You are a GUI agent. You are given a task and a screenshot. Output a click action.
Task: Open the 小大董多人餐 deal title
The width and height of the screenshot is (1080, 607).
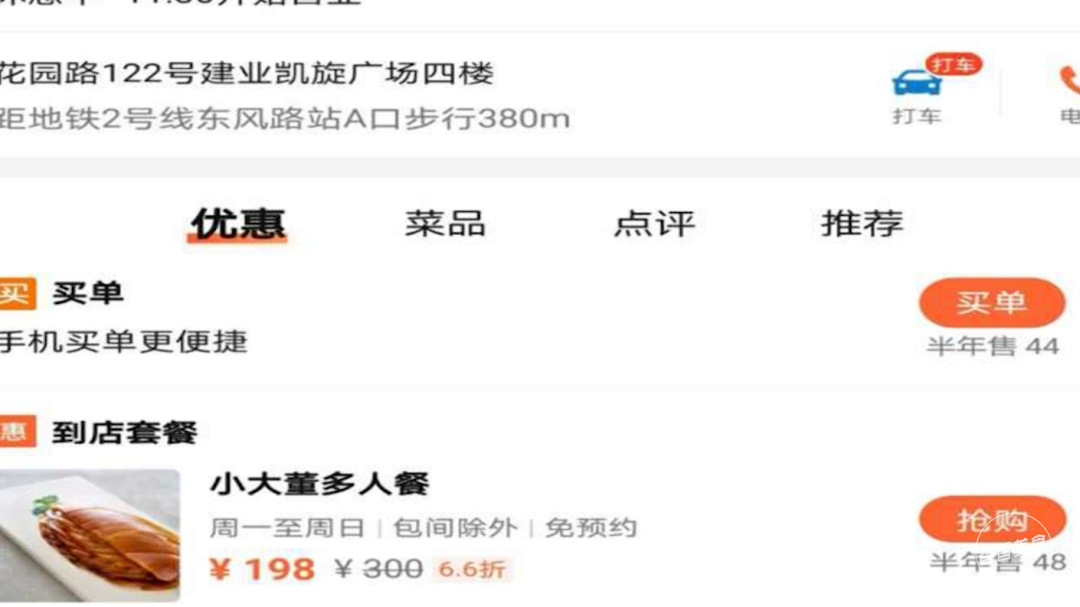[320, 484]
